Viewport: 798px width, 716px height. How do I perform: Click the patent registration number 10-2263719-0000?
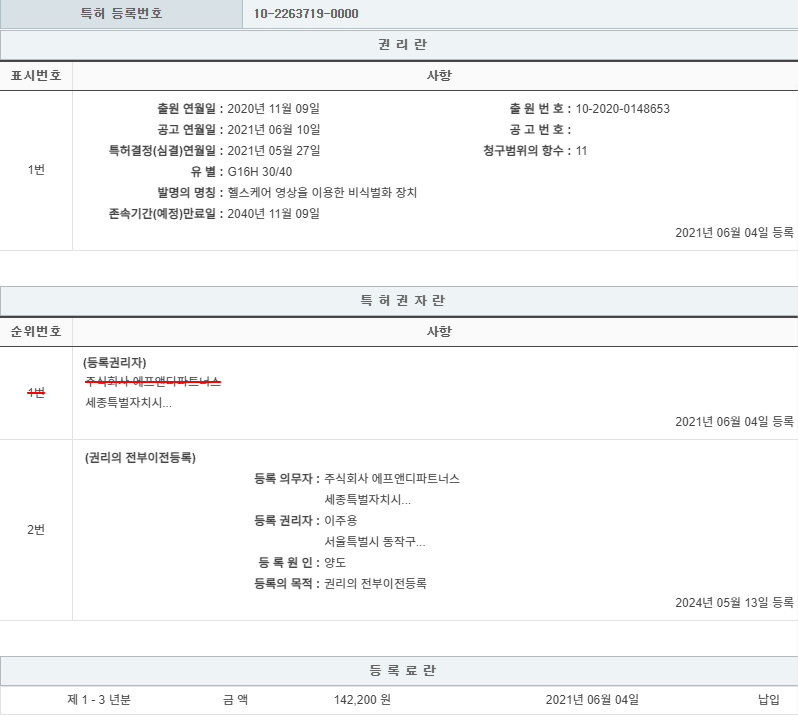pyautogui.click(x=306, y=14)
